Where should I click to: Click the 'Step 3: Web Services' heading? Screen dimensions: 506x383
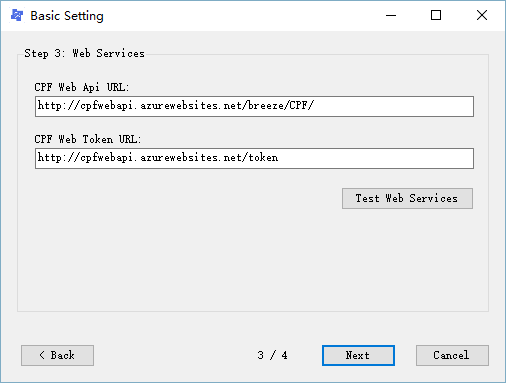point(84,53)
